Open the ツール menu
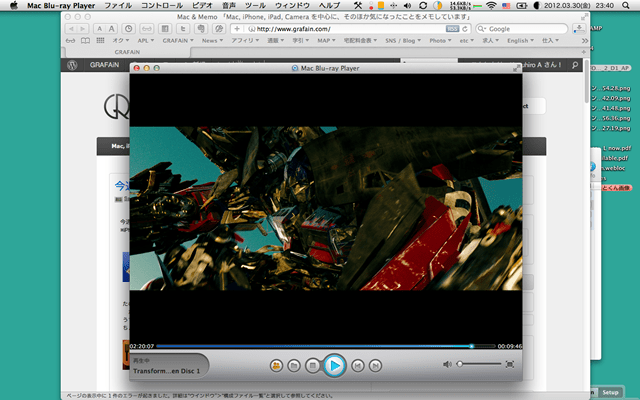640x400 pixels. point(256,5)
